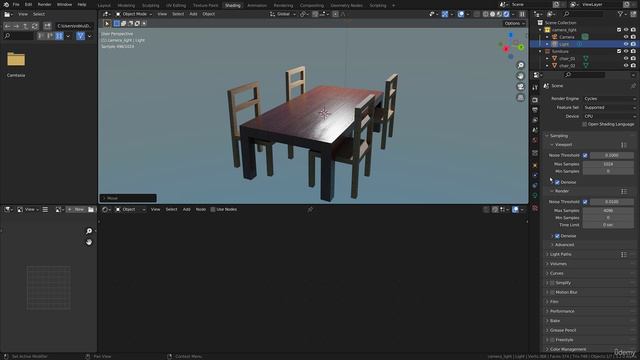Select the tweak select tool in viewport
The height and width of the screenshot is (360, 640).
point(107,23)
